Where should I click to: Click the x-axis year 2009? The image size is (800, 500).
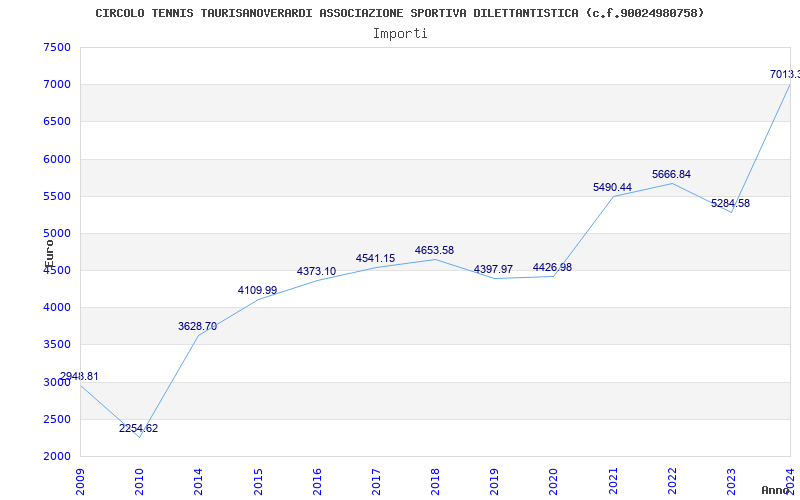click(x=80, y=482)
